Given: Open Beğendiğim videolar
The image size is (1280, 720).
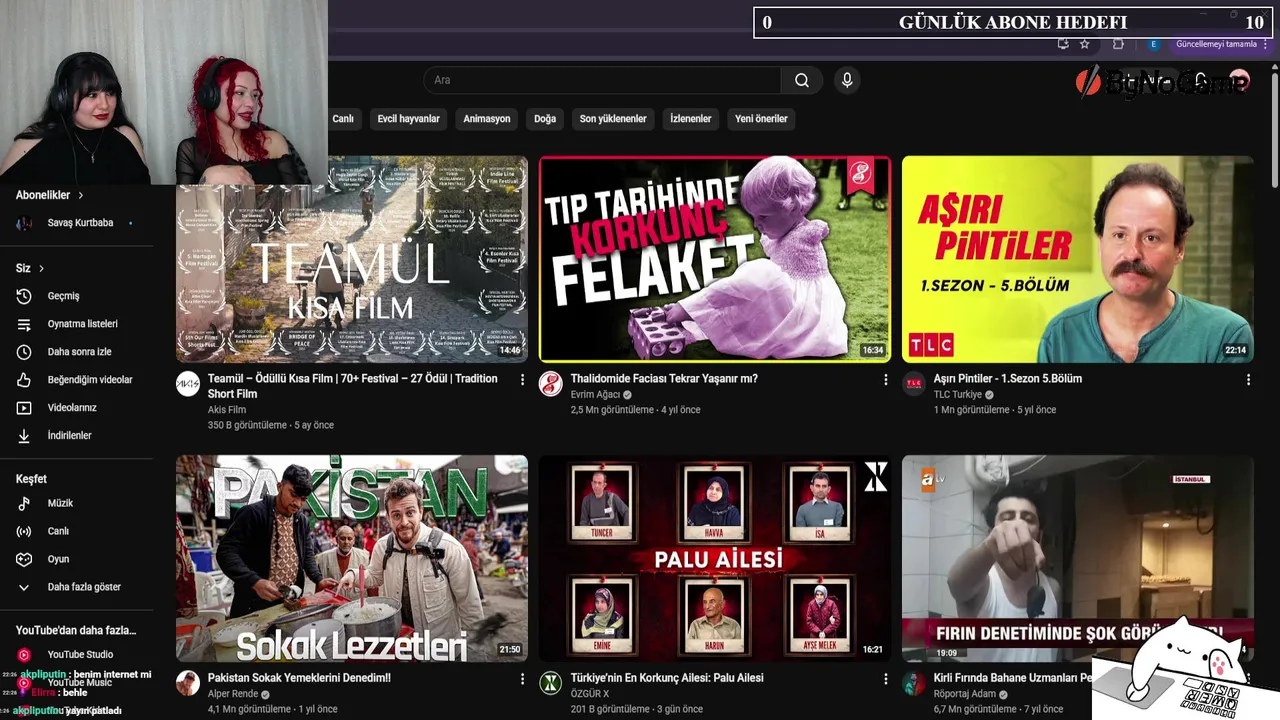Looking at the screenshot, I should coord(77,380).
